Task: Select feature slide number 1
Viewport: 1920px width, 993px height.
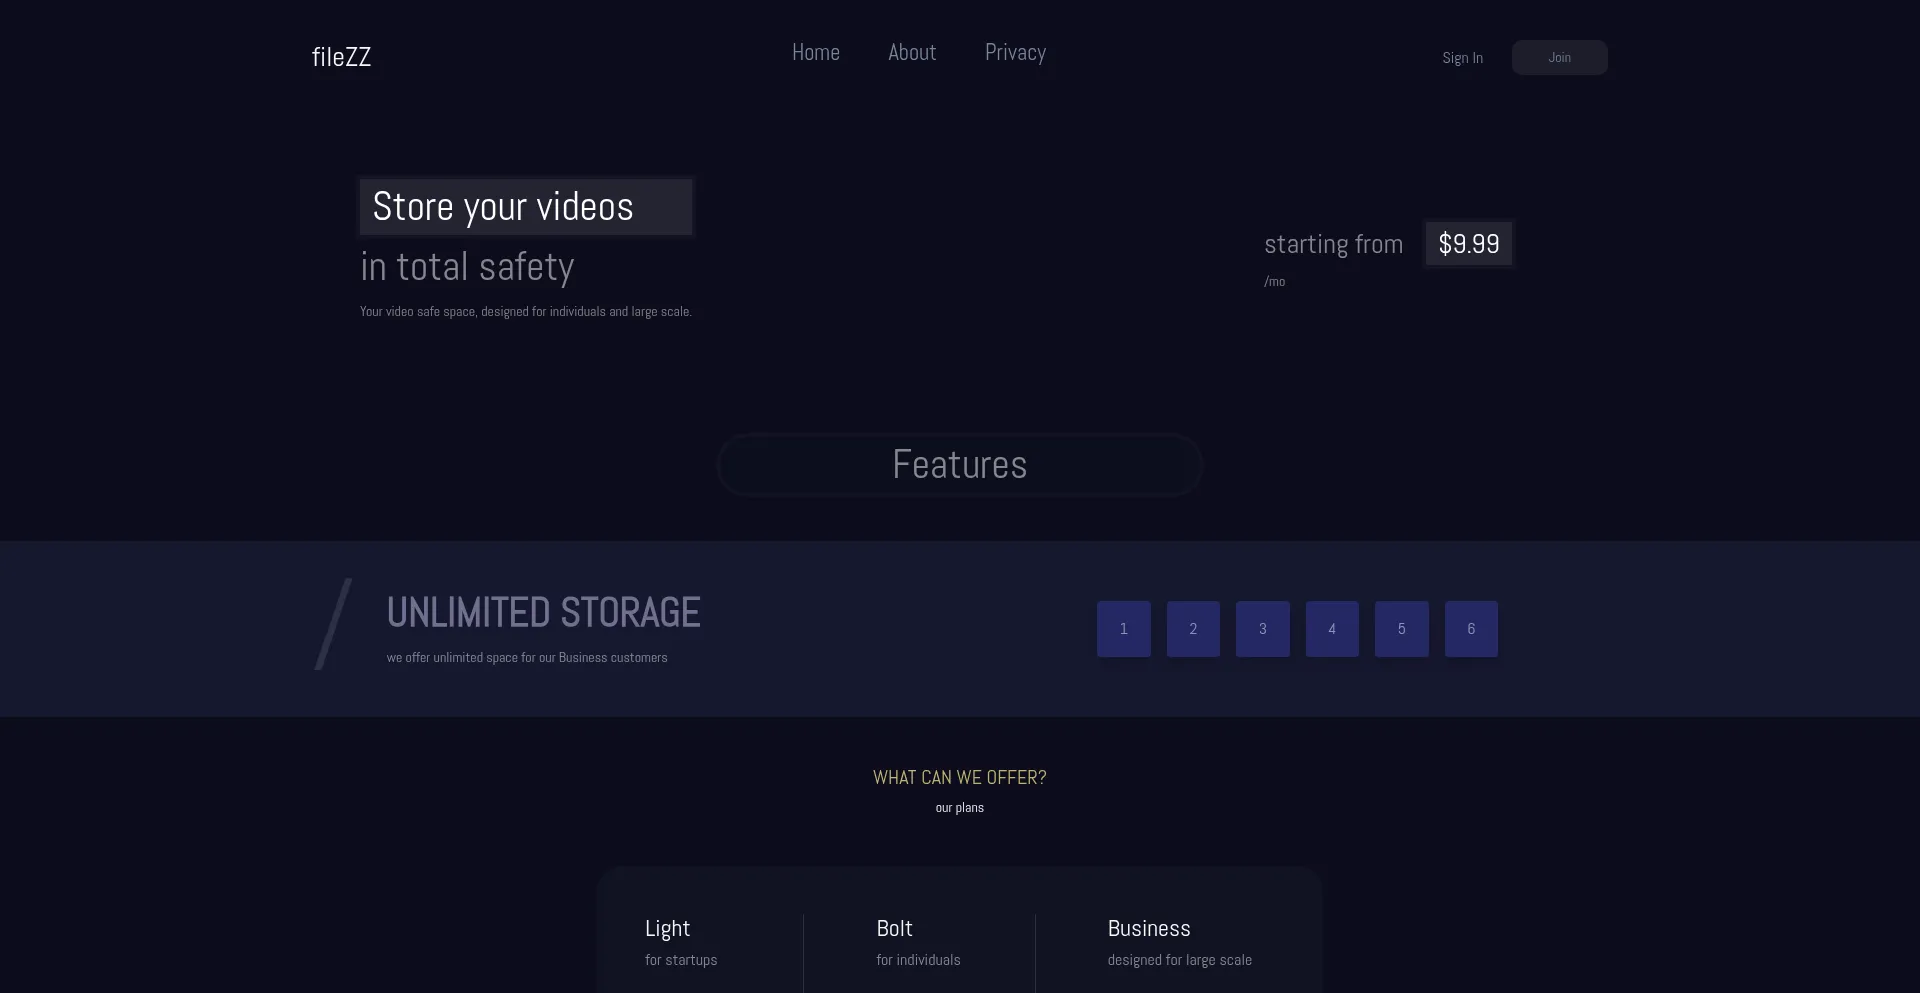Action: pyautogui.click(x=1123, y=629)
